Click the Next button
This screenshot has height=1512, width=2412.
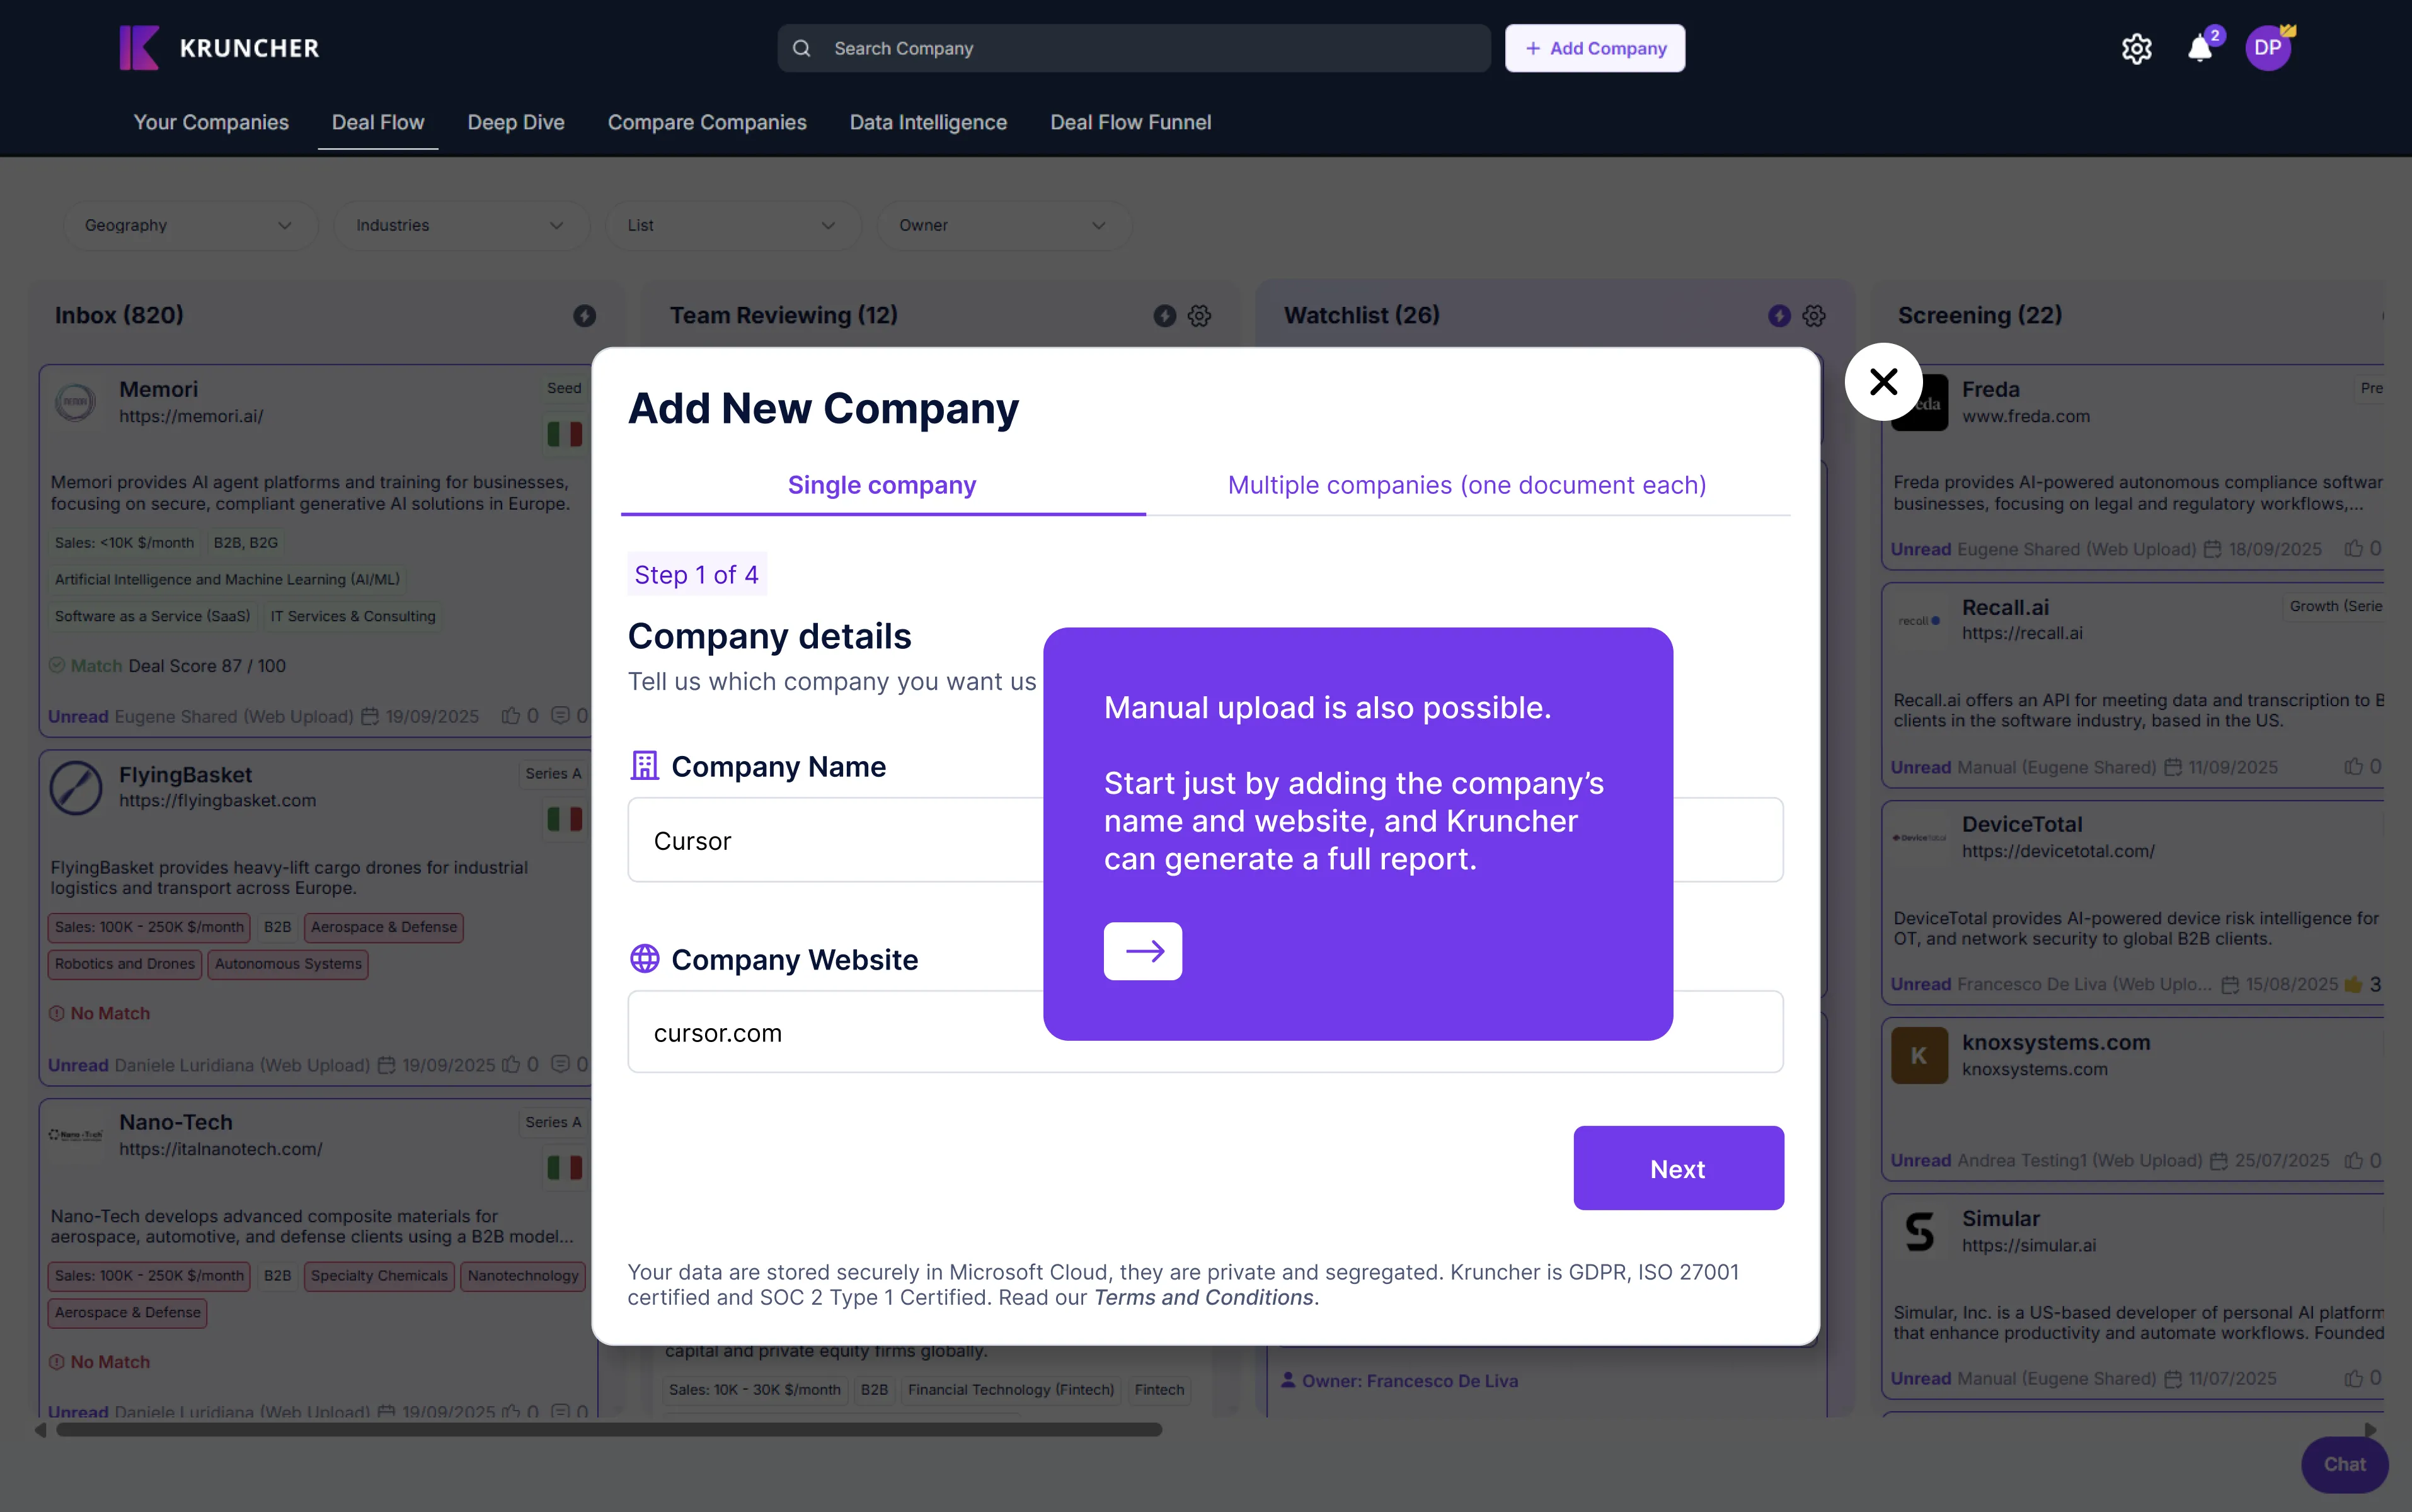click(1678, 1168)
